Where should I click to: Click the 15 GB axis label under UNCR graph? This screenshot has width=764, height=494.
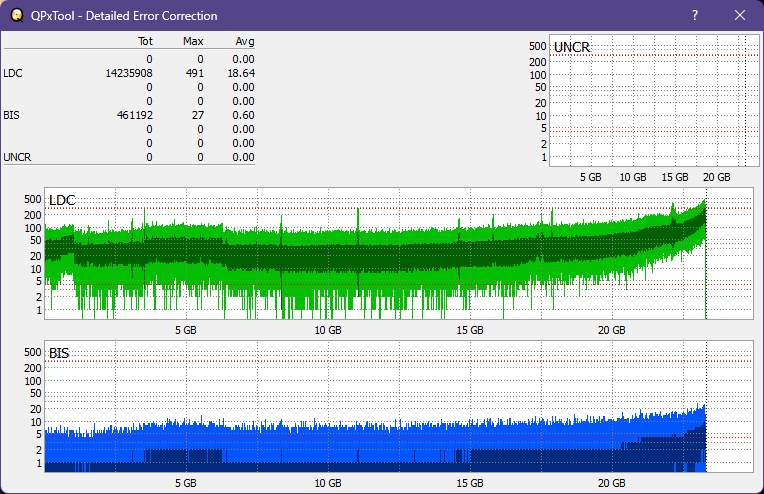pyautogui.click(x=675, y=177)
